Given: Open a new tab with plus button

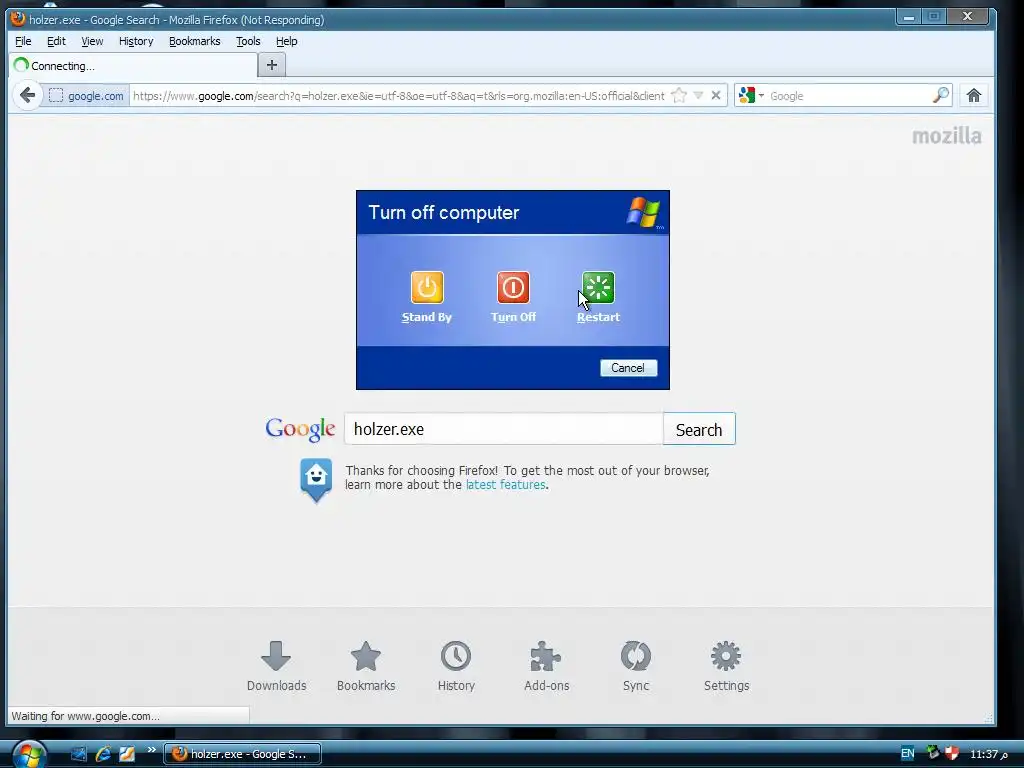Looking at the screenshot, I should click(x=272, y=65).
